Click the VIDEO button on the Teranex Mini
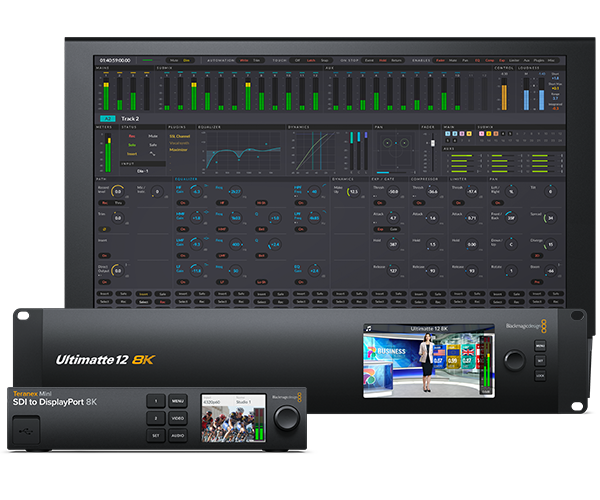 [x=178, y=418]
